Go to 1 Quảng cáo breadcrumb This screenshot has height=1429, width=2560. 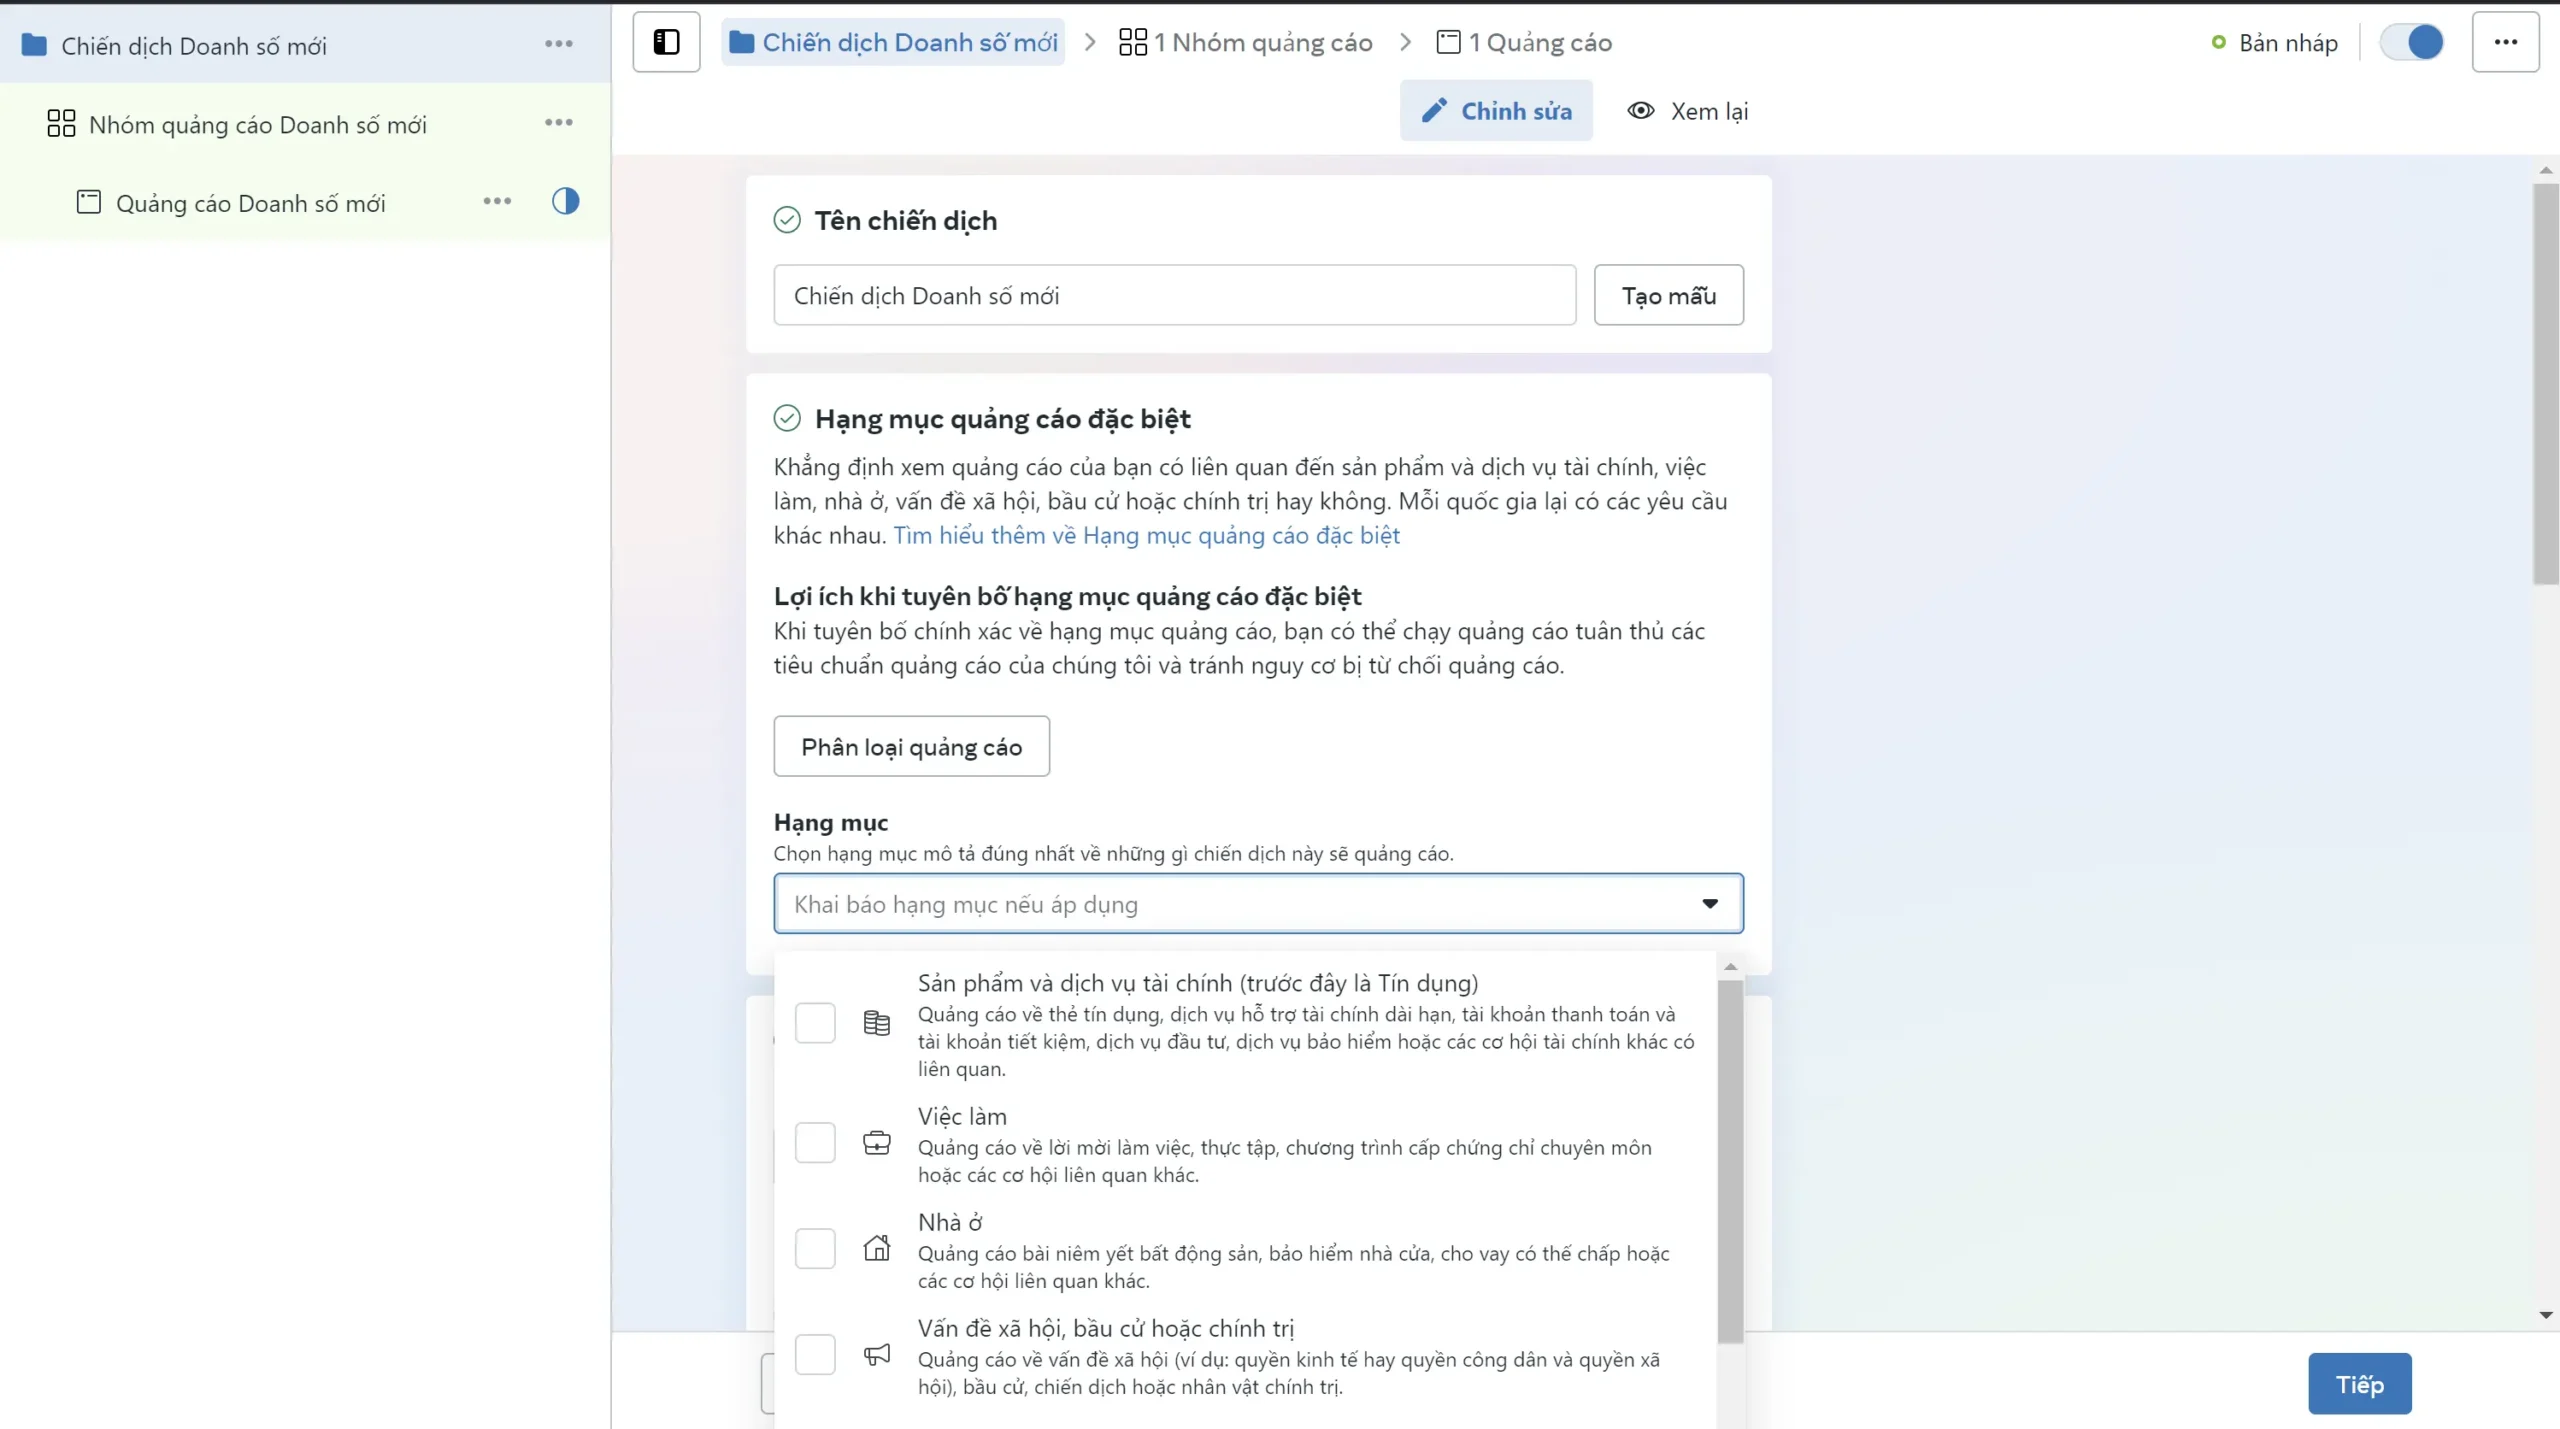click(1524, 42)
